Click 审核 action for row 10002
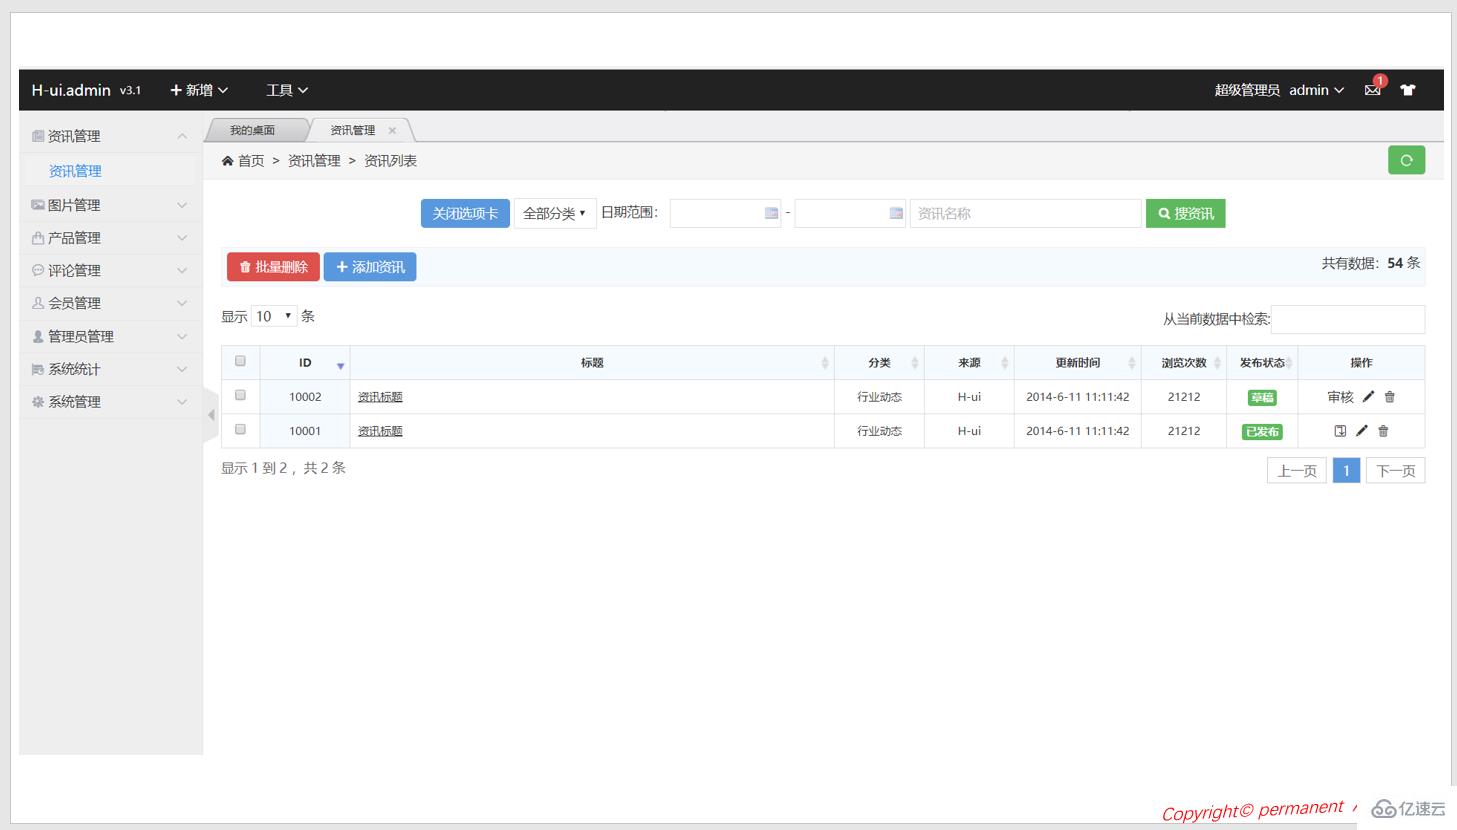This screenshot has height=830, width=1457. 1340,397
